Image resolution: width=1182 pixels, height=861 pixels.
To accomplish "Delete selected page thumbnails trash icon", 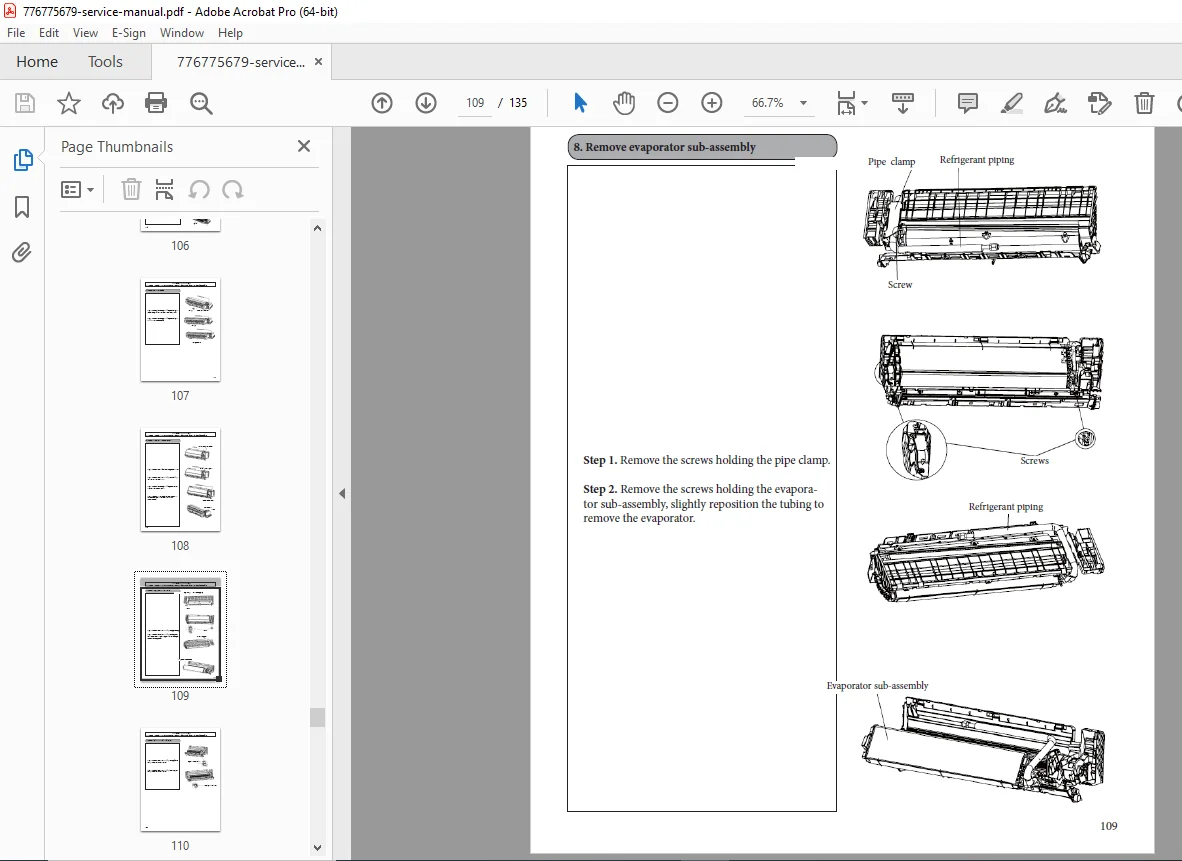I will point(131,189).
